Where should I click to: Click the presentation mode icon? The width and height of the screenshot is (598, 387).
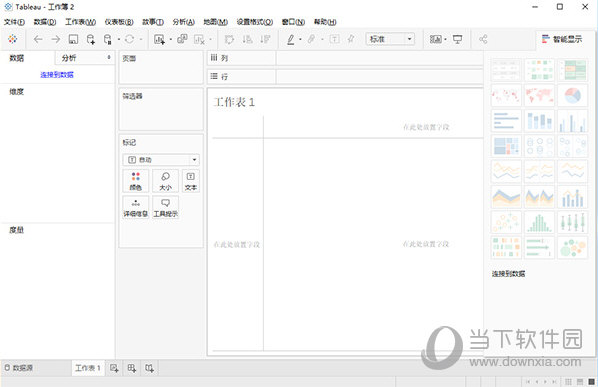457,39
